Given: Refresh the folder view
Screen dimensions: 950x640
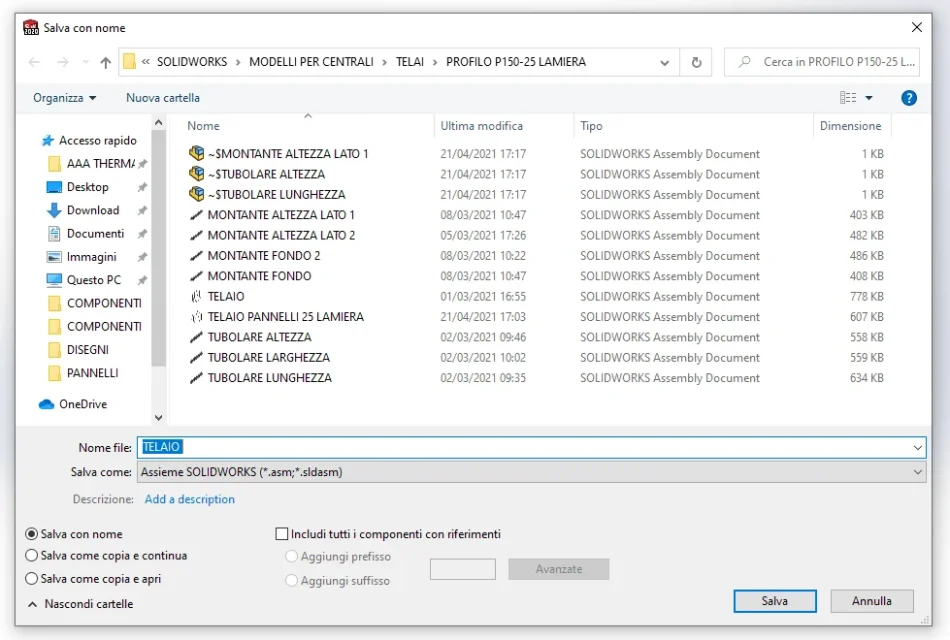Looking at the screenshot, I should [x=696, y=62].
